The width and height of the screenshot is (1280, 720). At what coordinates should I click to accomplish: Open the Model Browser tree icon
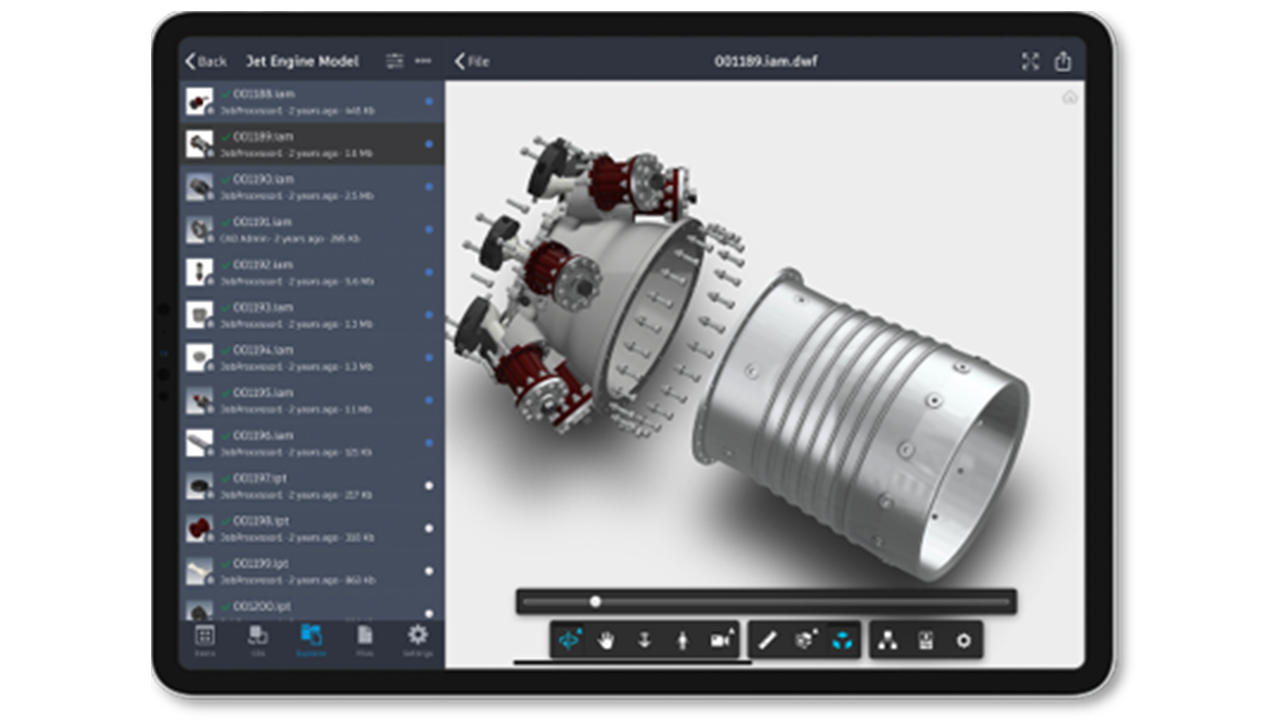887,641
